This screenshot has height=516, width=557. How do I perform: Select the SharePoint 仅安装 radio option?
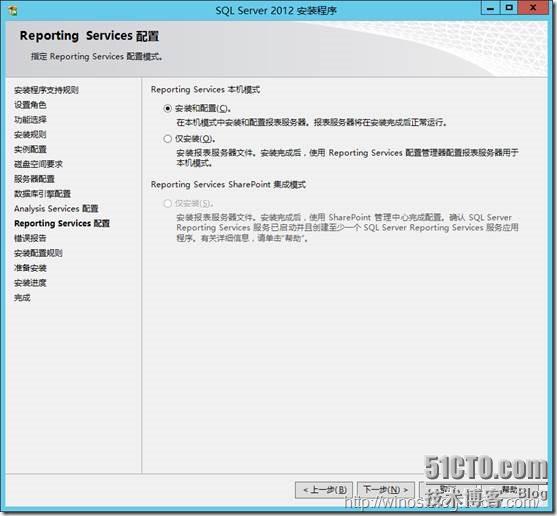(x=167, y=203)
